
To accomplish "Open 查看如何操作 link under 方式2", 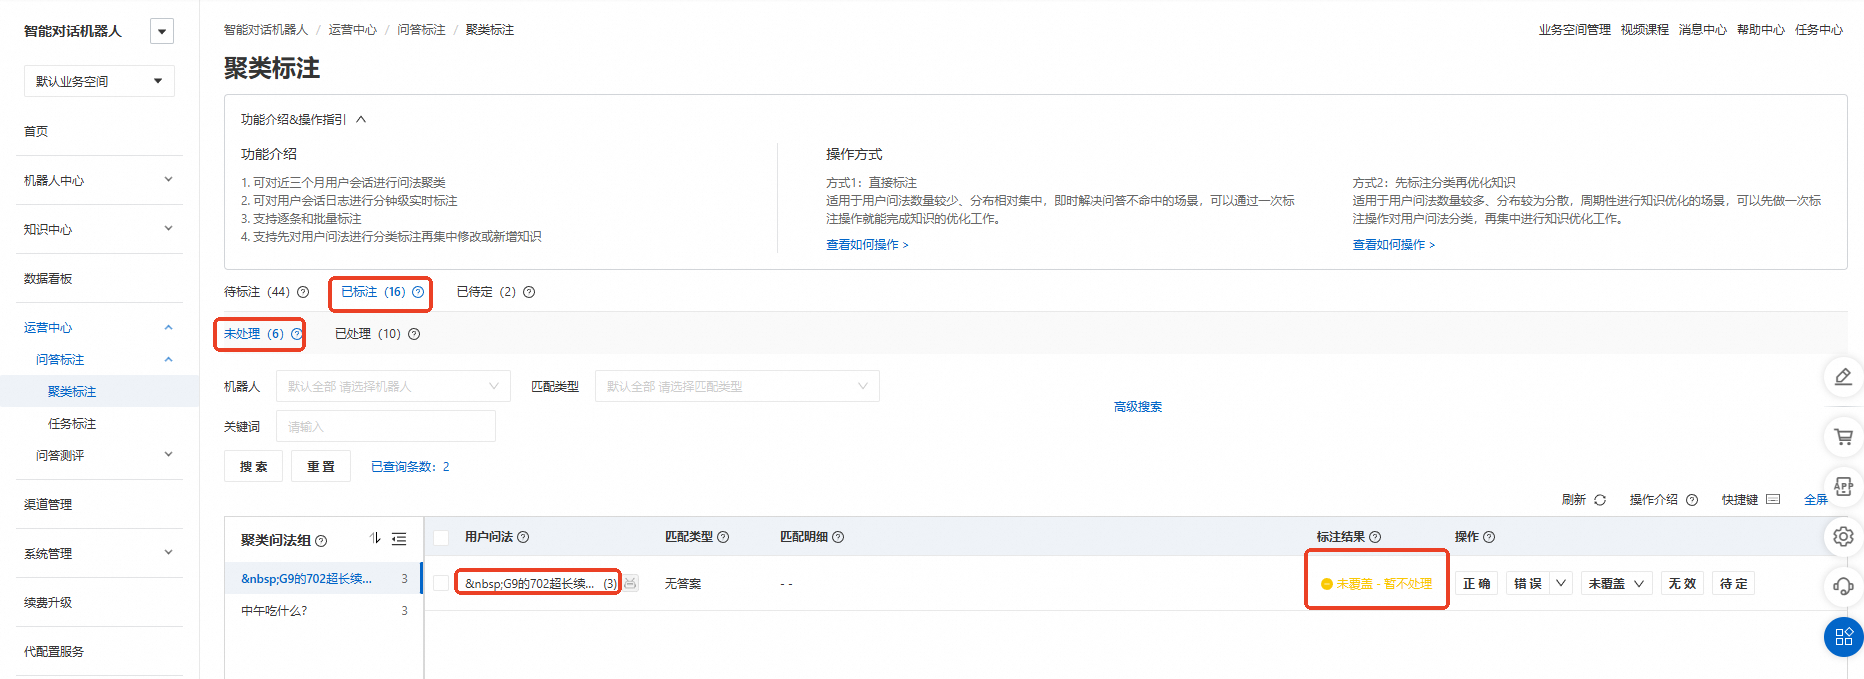I will tap(1394, 245).
